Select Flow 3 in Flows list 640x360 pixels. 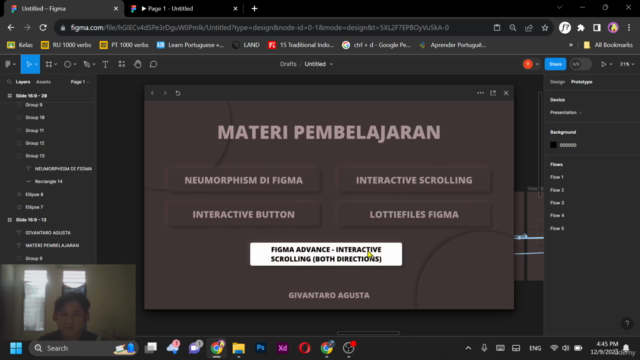tap(557, 203)
